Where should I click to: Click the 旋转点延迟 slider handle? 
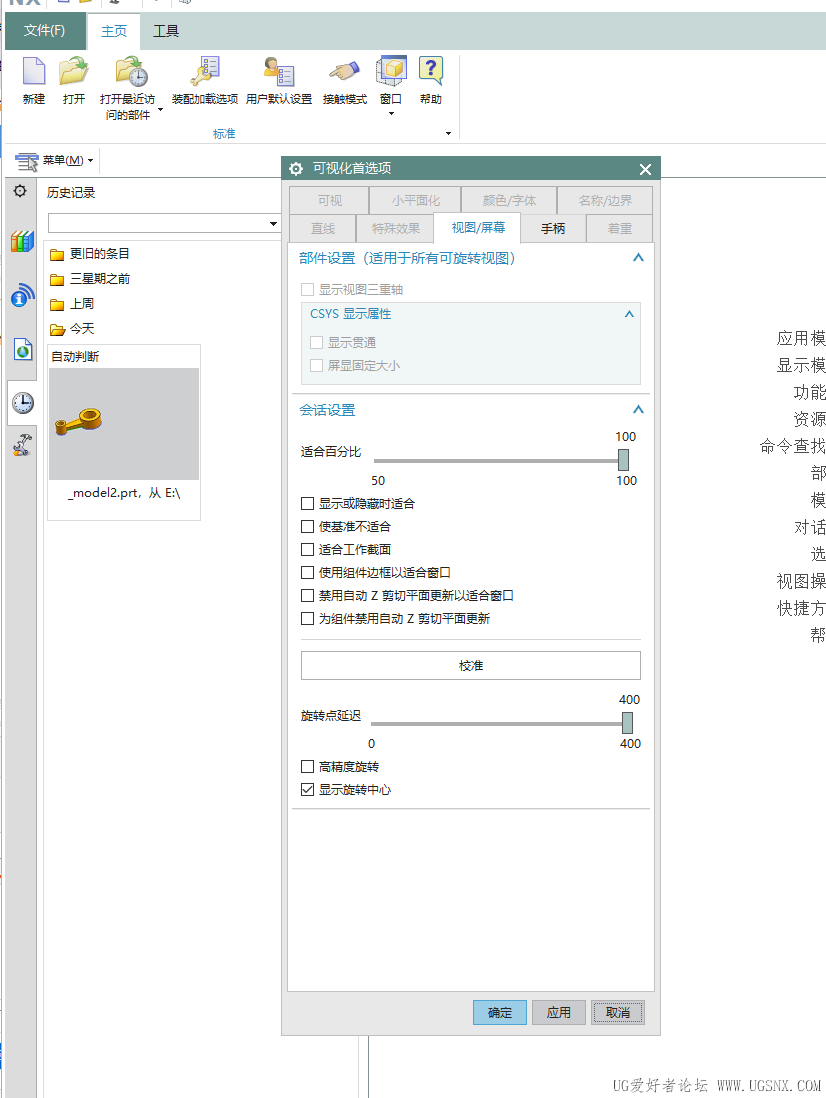click(628, 723)
